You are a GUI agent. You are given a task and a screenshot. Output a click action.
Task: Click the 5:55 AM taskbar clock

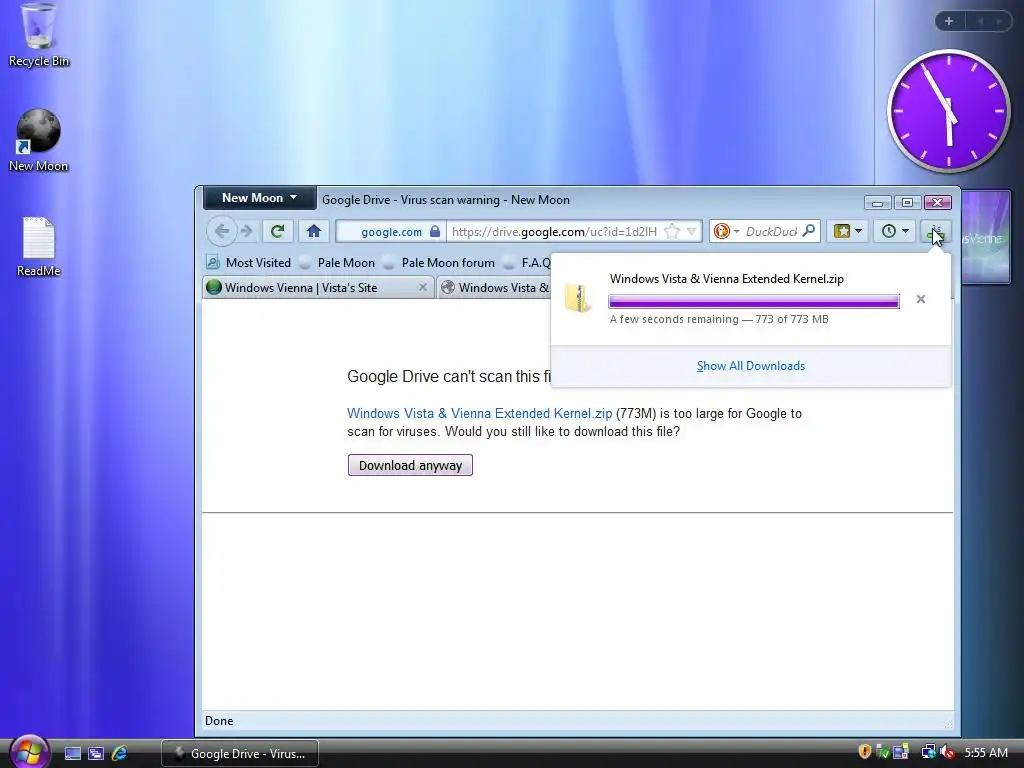[x=986, y=753]
